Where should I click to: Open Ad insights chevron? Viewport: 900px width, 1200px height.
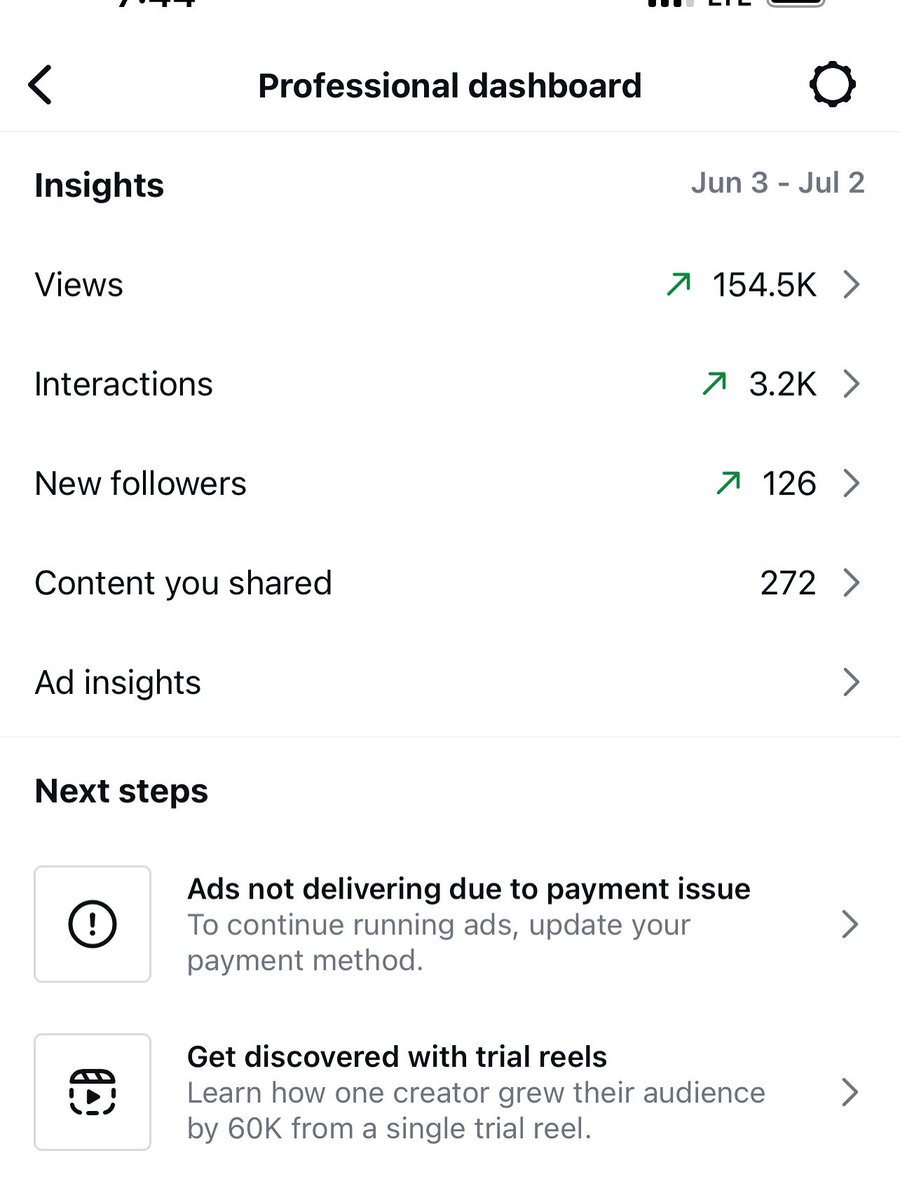(851, 682)
